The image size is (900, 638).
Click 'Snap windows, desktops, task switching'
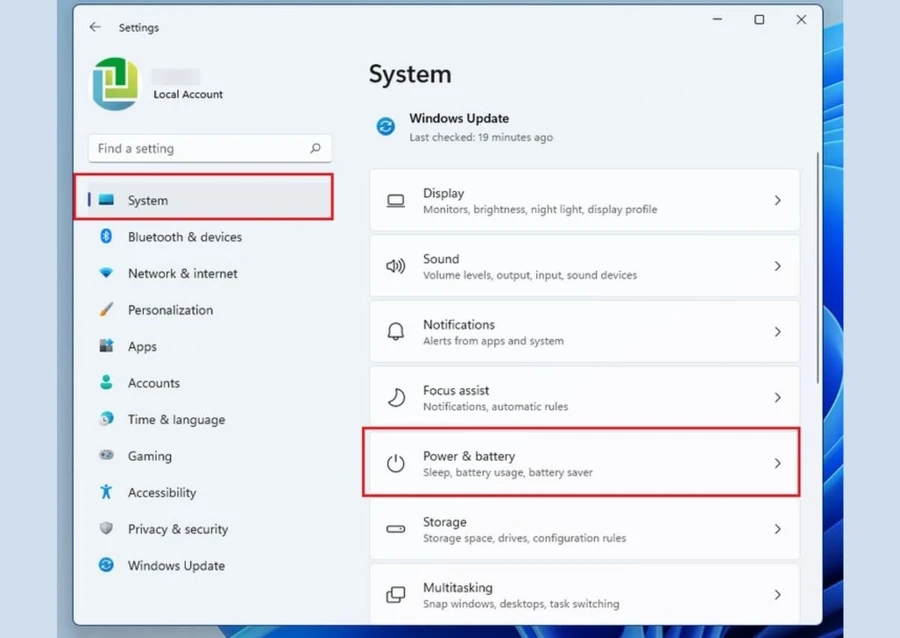click(521, 604)
